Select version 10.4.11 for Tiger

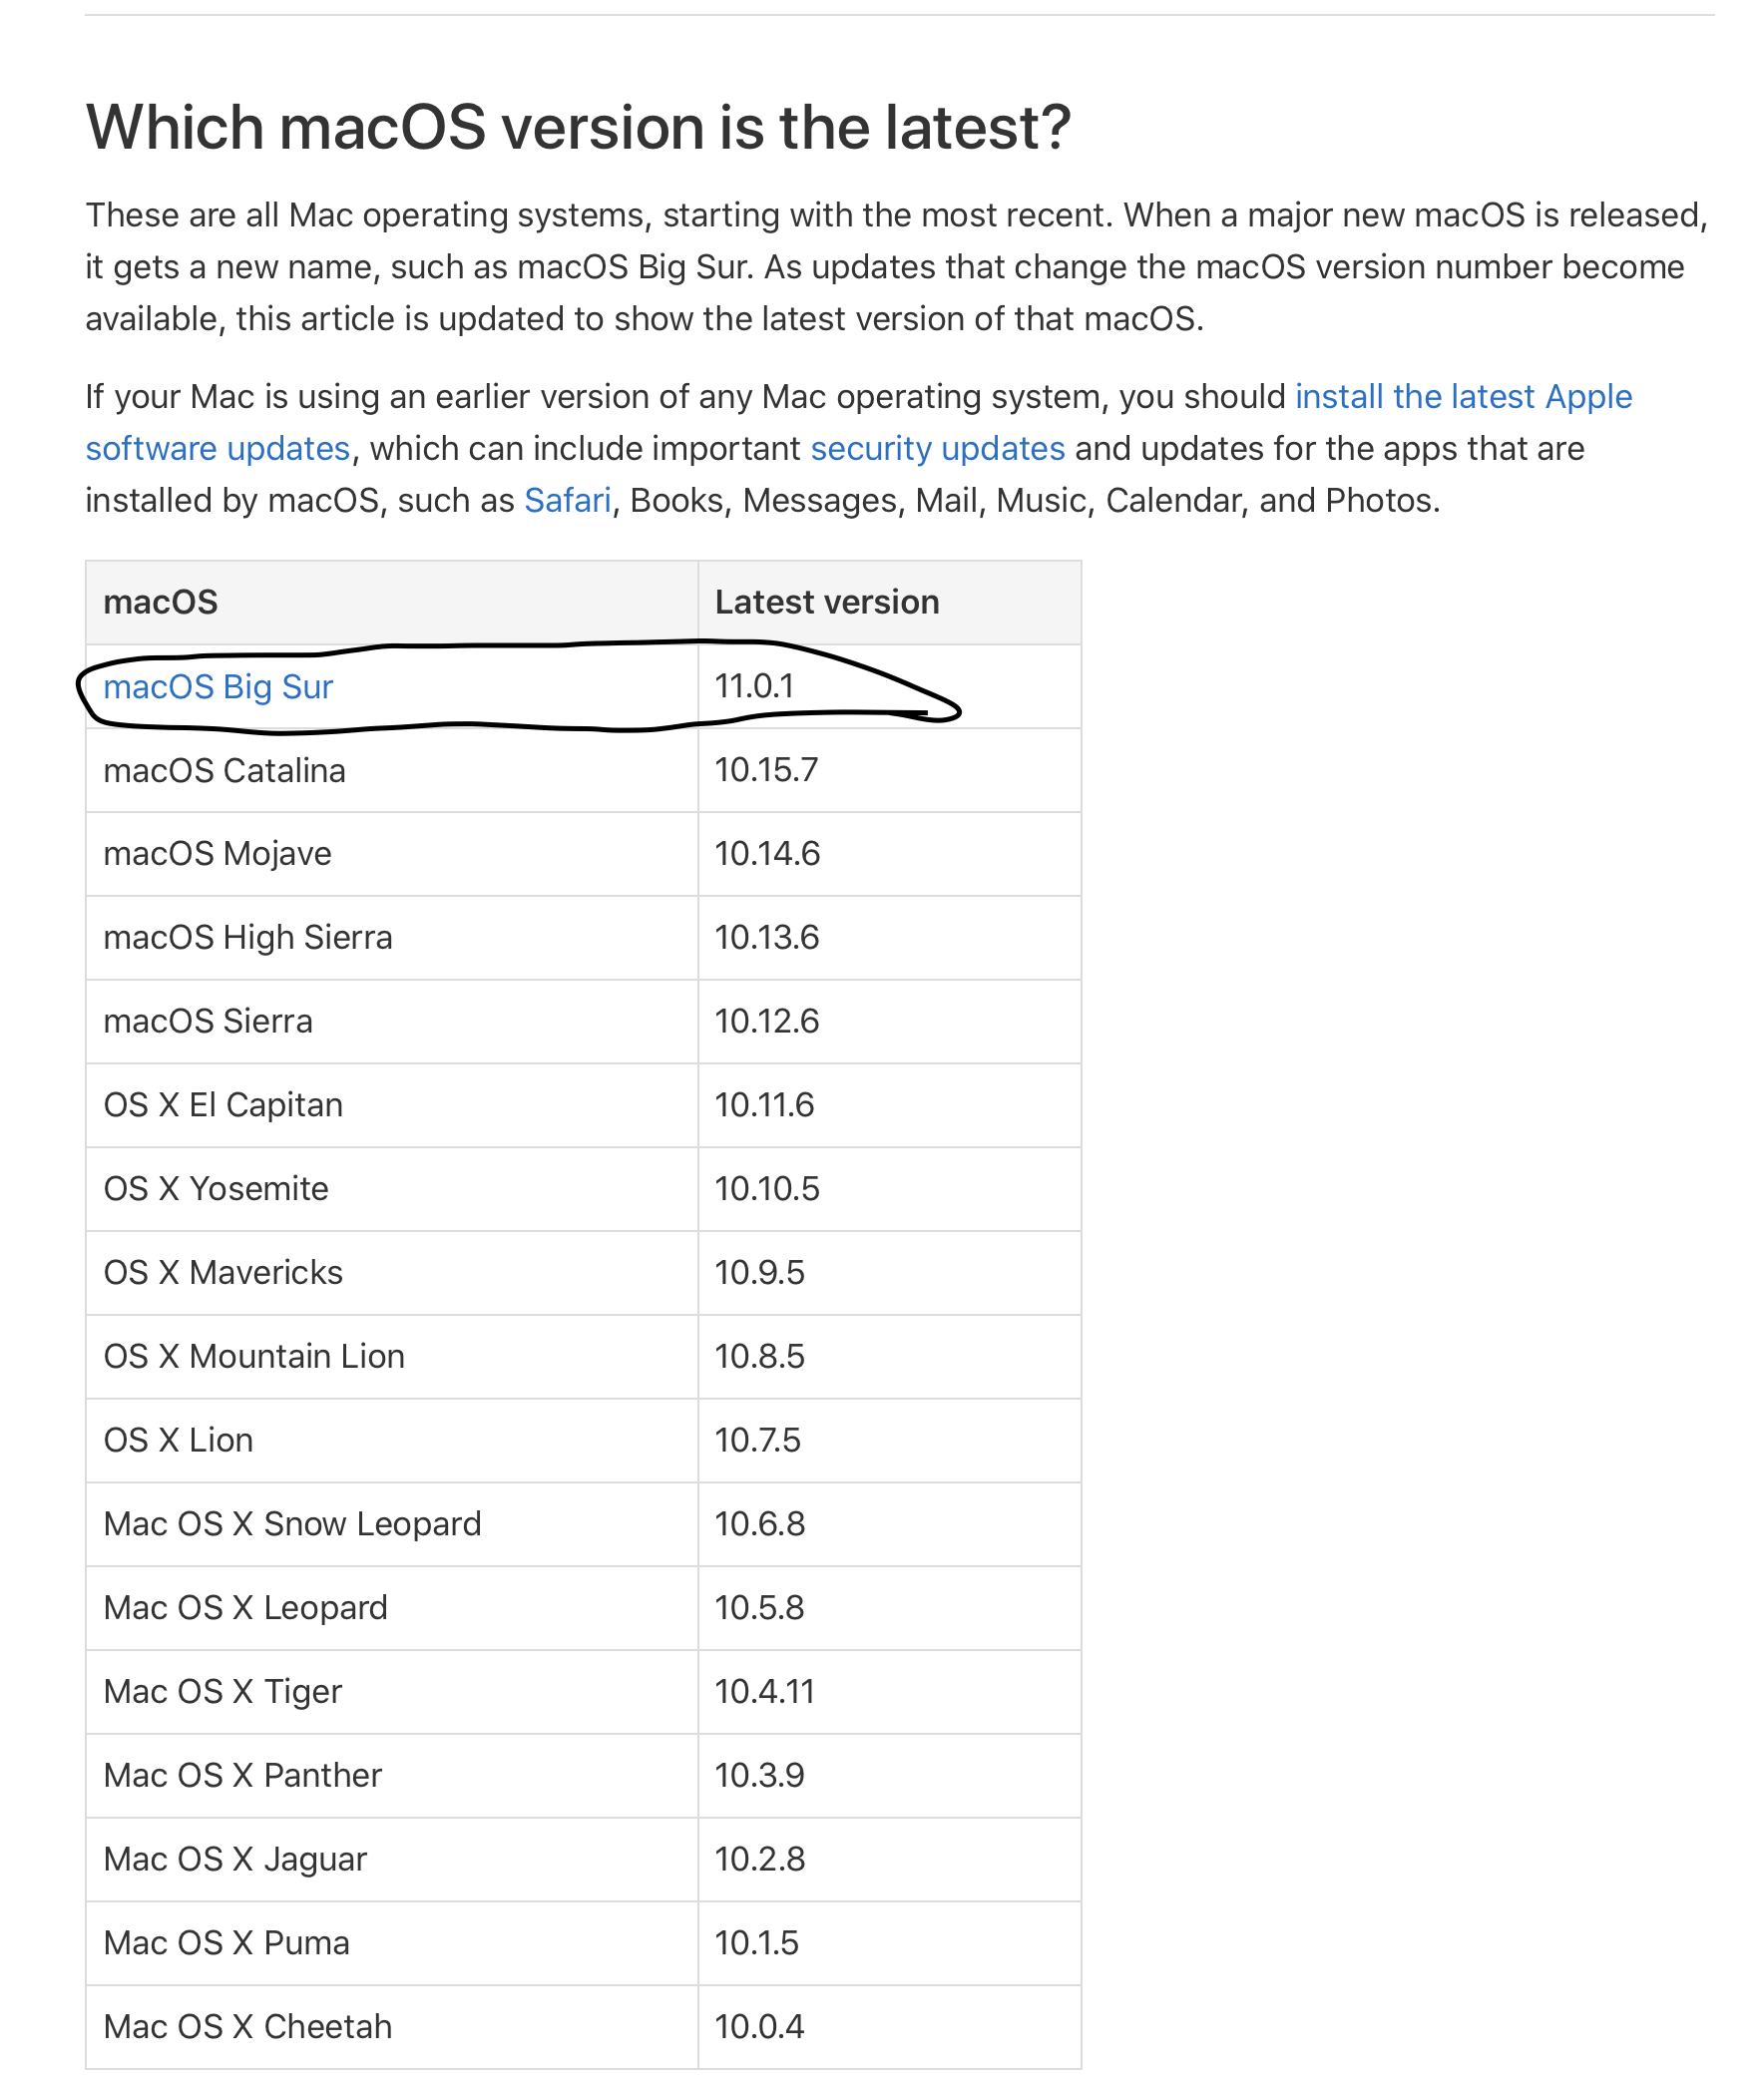[764, 1691]
